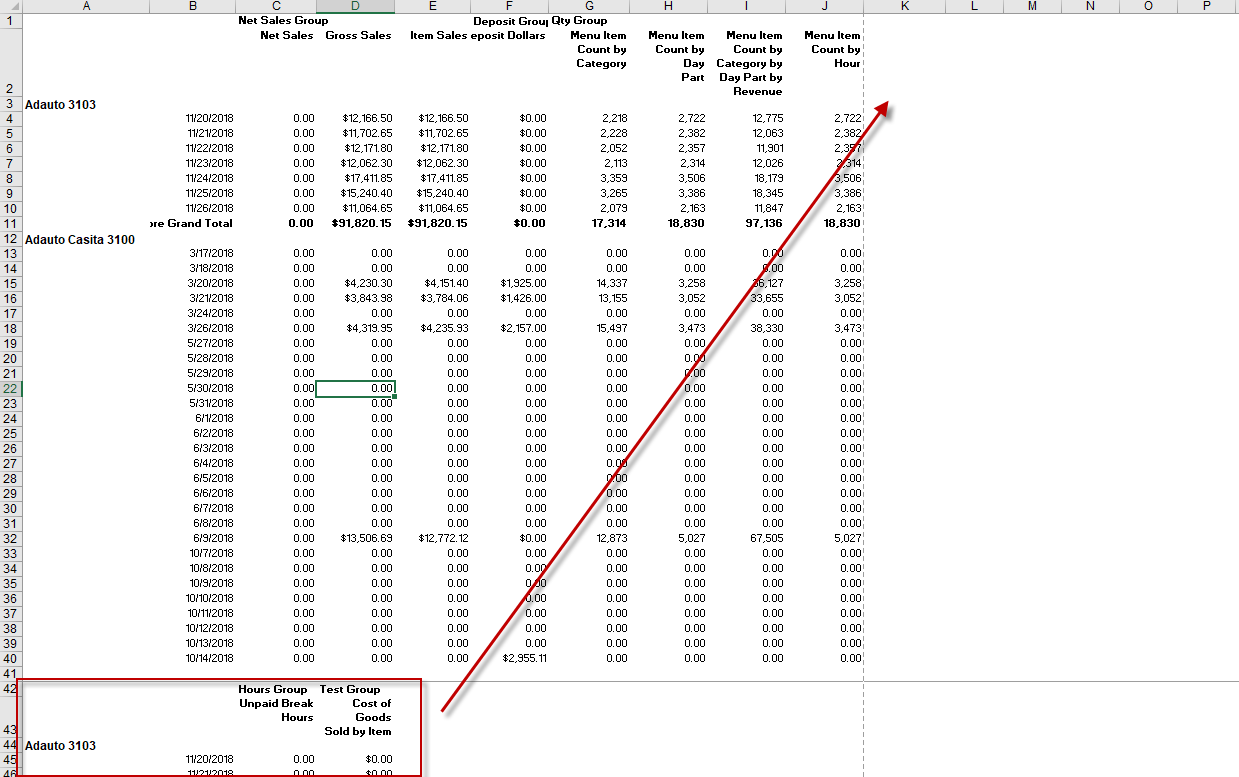Screen dimensions: 1239x777
Task: Select the 'Adauto Casita 3100' cell
Action: [79, 239]
